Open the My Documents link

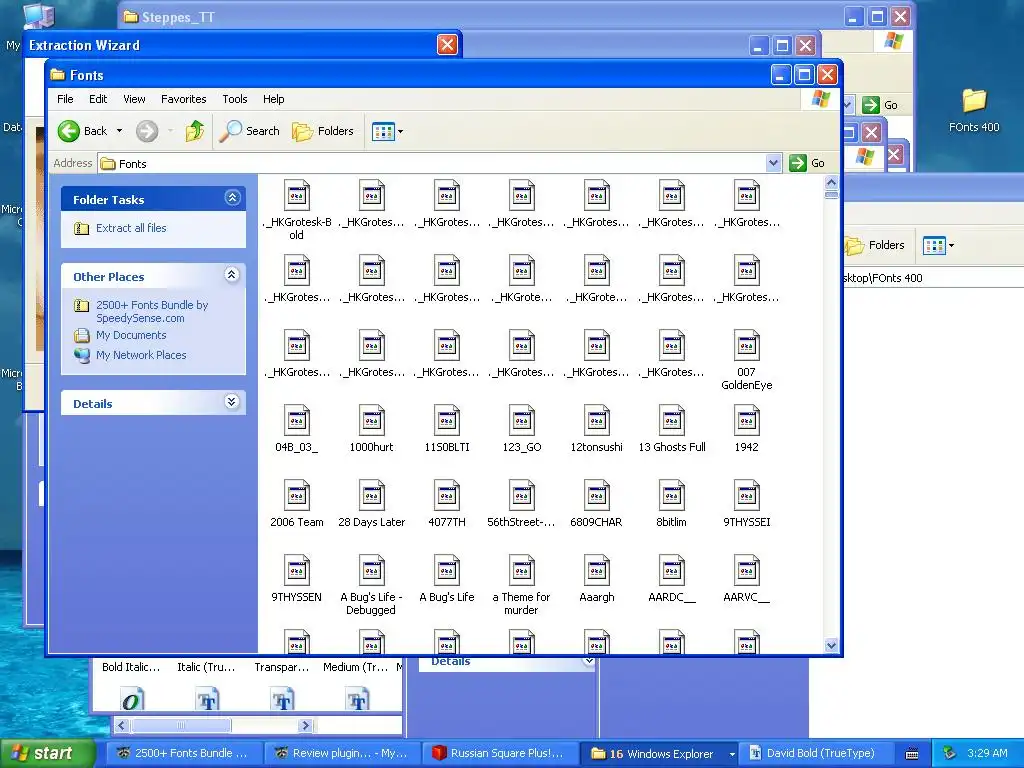coord(131,335)
